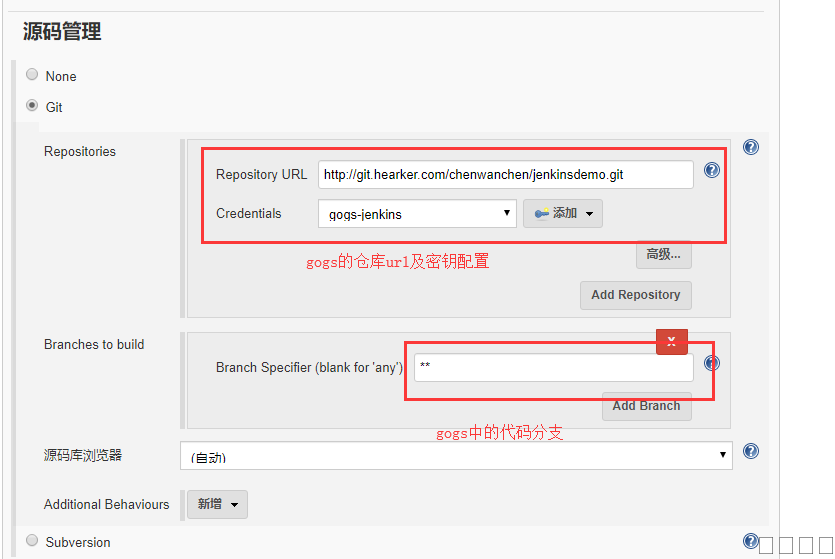The height and width of the screenshot is (559, 835).
Task: Click the Git option label text
Action: click(x=54, y=107)
